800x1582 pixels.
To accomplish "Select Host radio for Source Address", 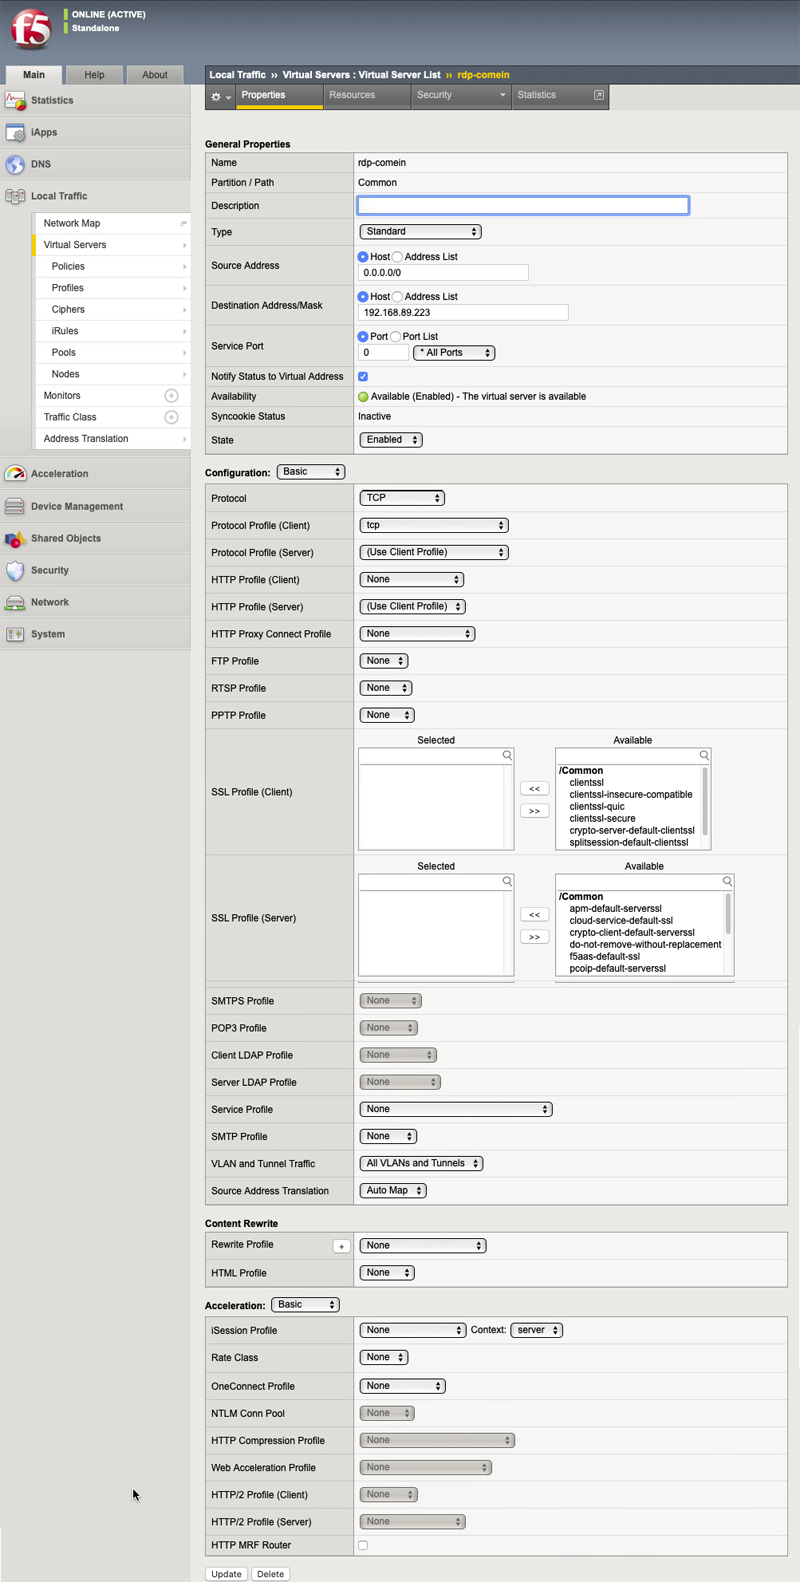I will pos(363,257).
